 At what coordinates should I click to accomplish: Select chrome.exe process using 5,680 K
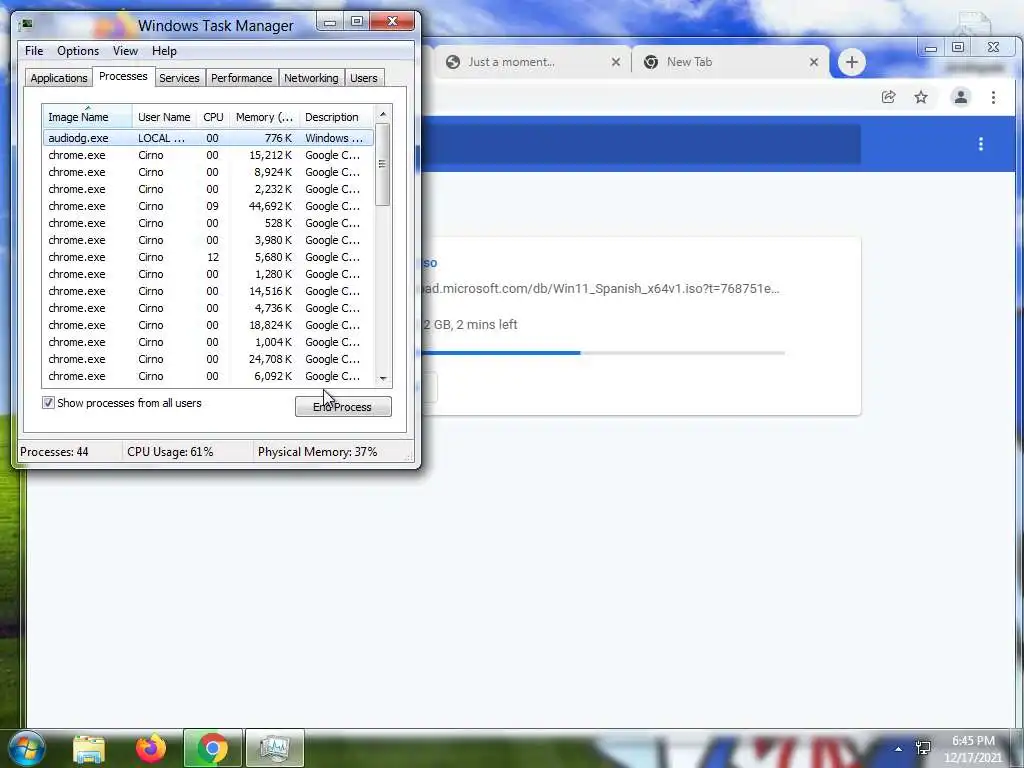pos(208,257)
